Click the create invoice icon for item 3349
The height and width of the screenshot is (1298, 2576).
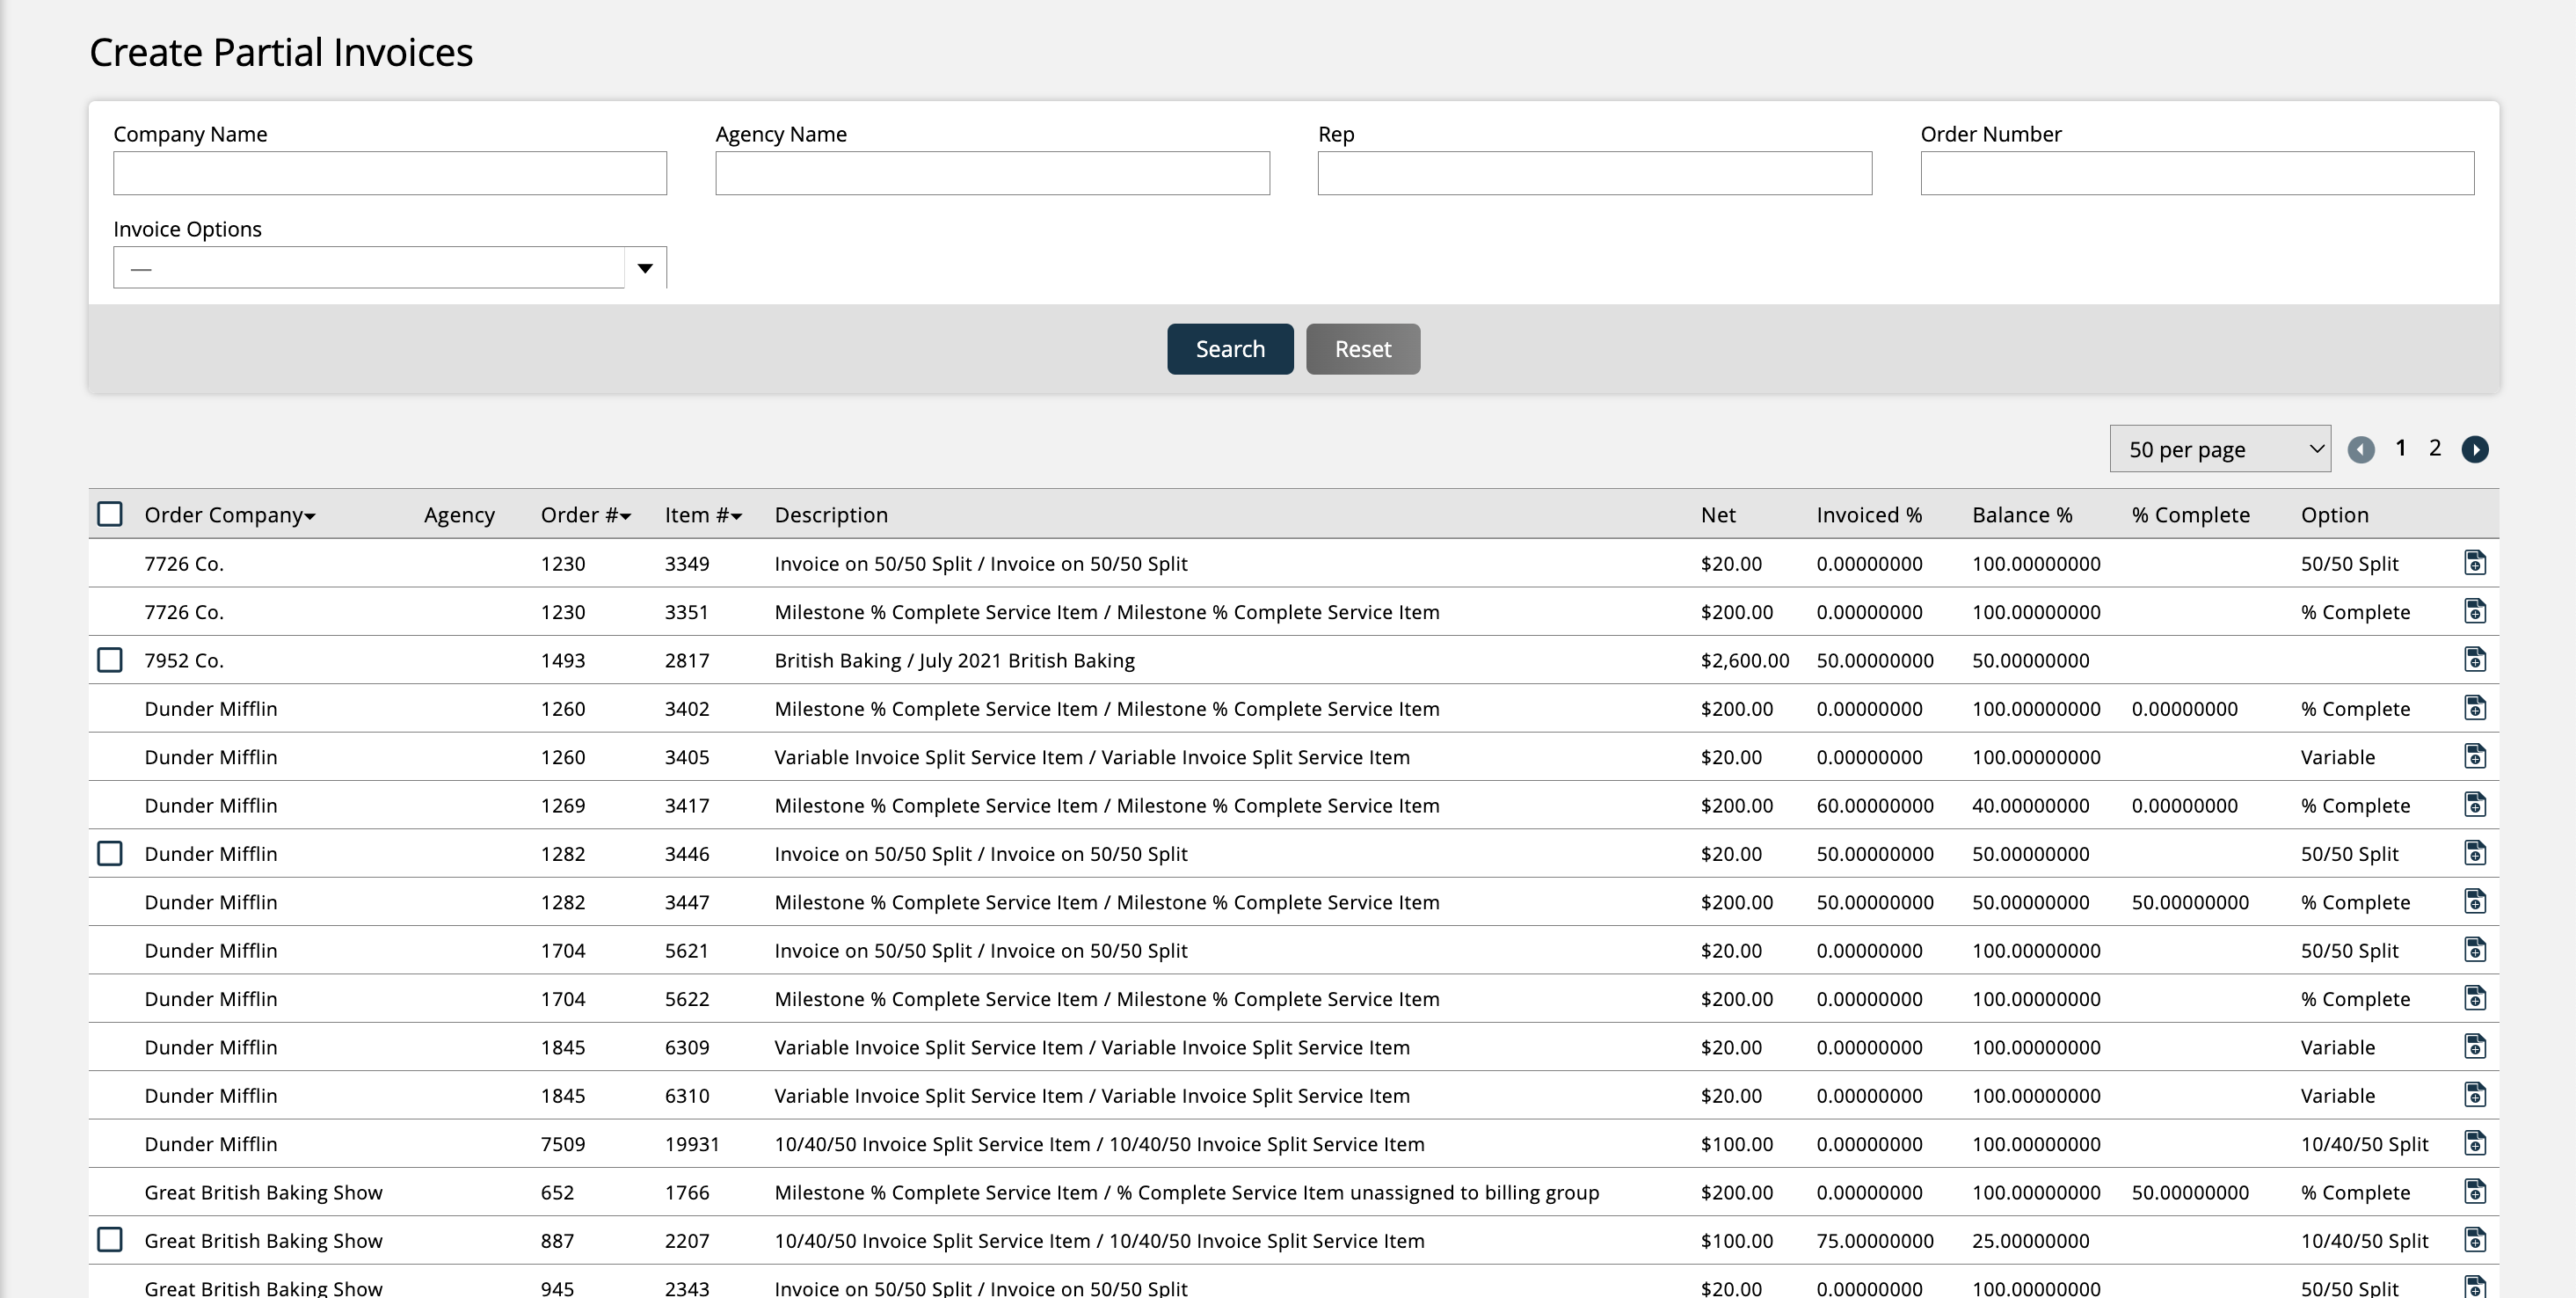click(x=2476, y=563)
